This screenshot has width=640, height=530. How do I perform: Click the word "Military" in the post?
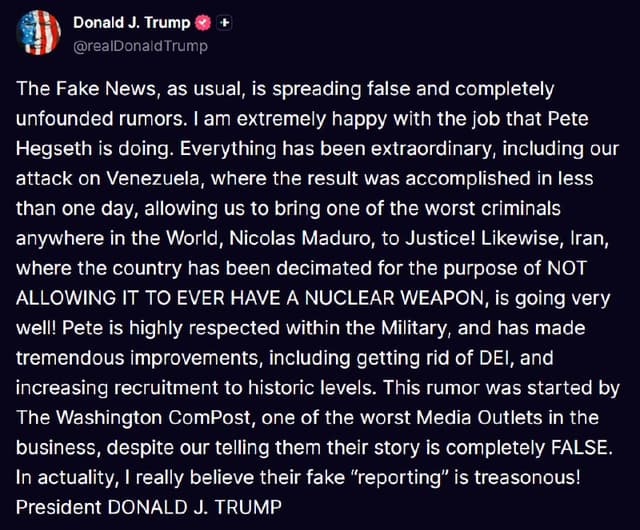click(x=416, y=328)
